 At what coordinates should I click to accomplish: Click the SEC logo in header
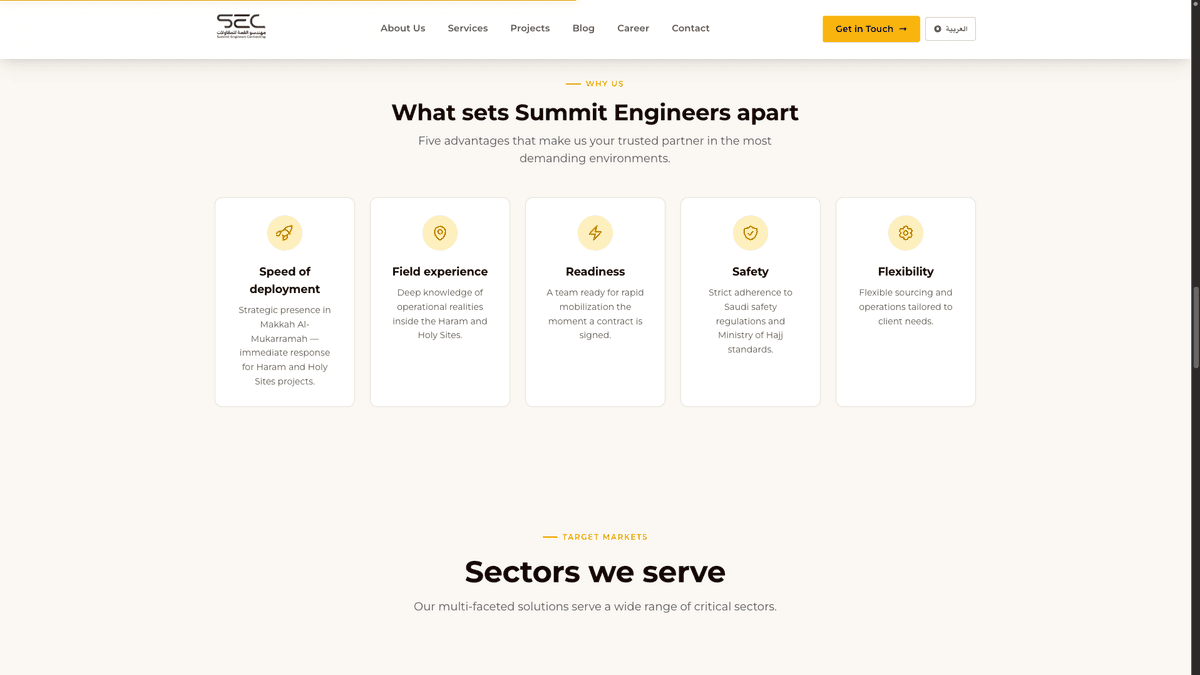(x=241, y=27)
